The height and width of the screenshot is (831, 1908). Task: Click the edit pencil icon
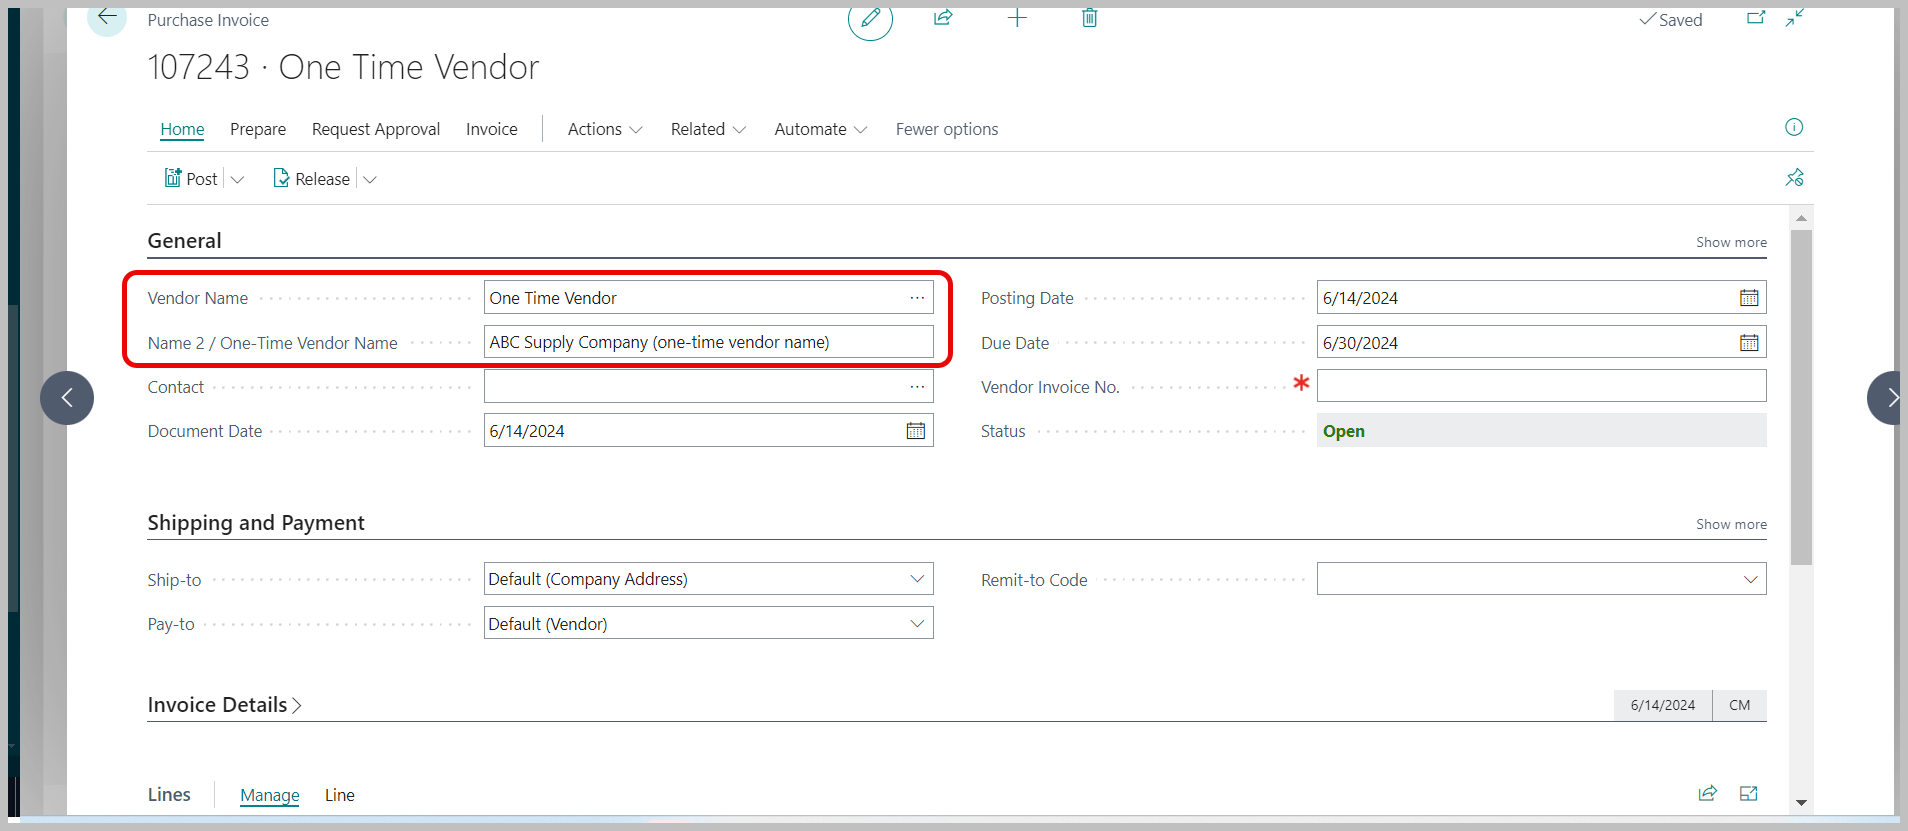[x=870, y=18]
